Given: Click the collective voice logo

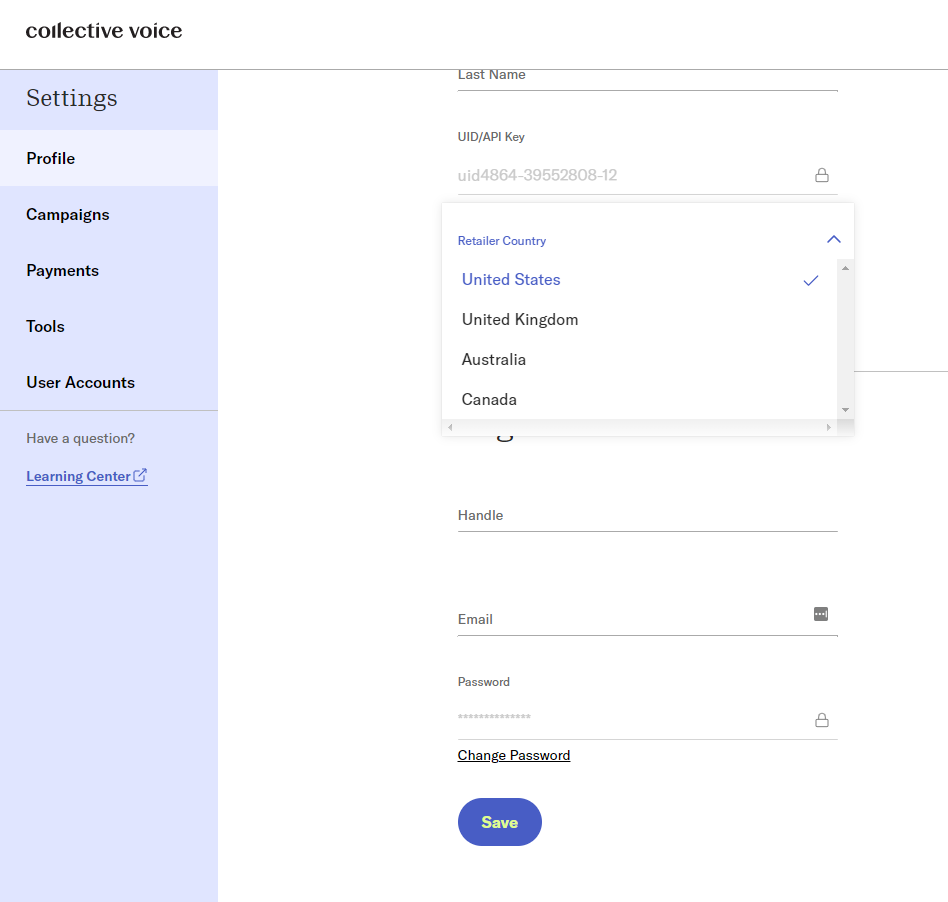Looking at the screenshot, I should (104, 31).
